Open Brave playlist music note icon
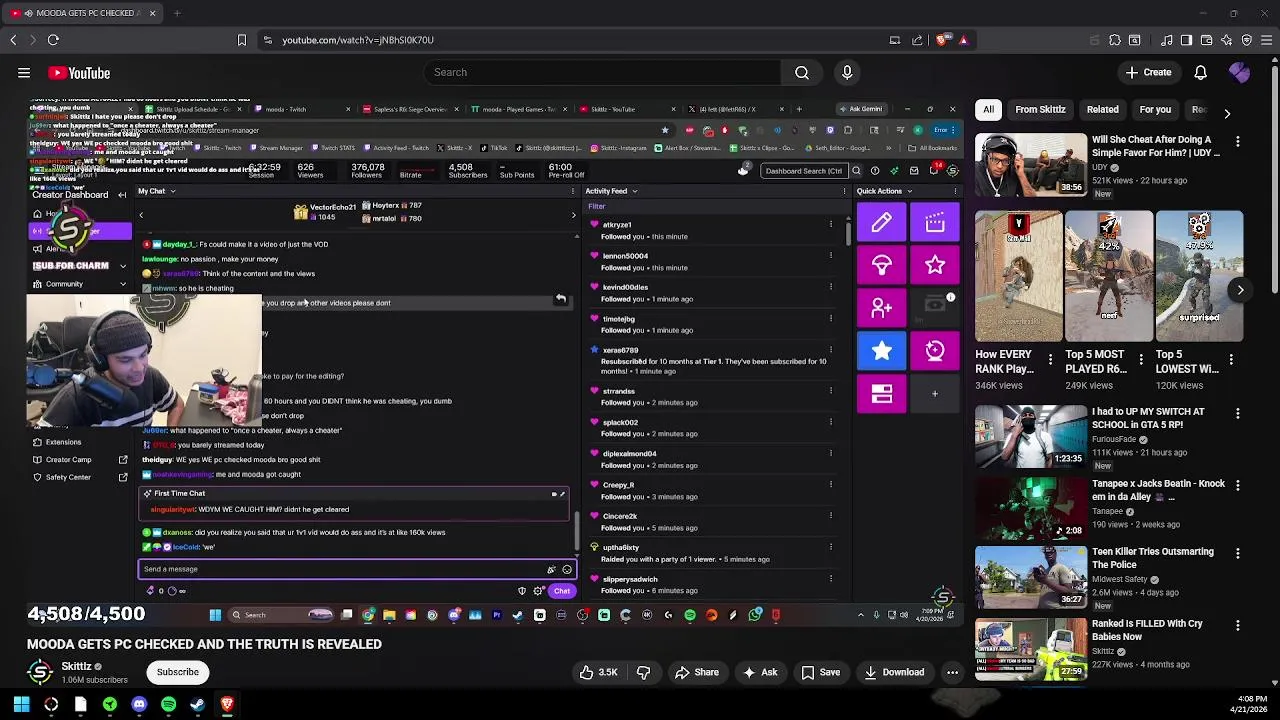Viewport: 1280px width, 720px height. 1166,40
